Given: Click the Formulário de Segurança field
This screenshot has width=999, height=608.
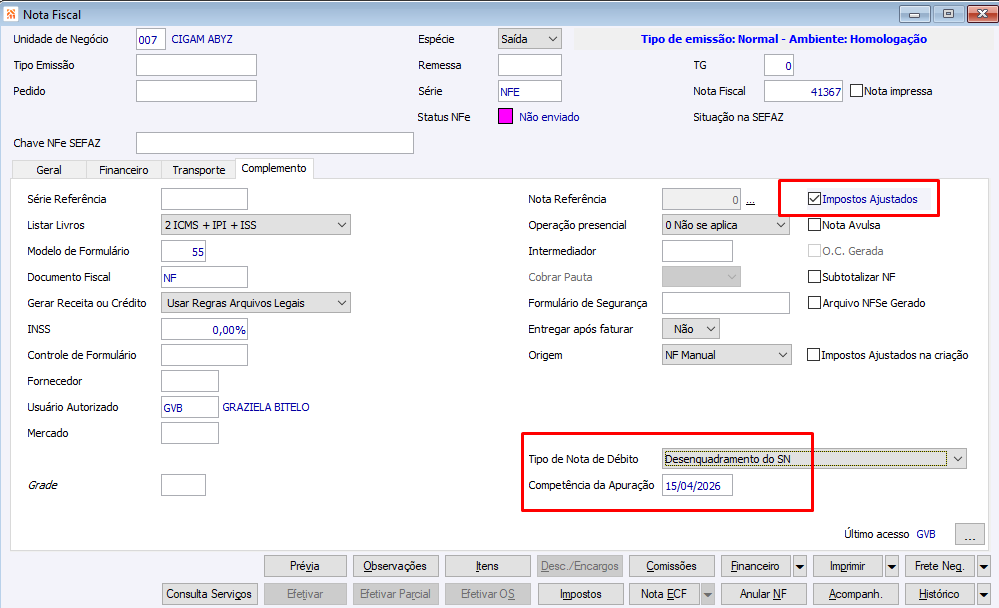Looking at the screenshot, I should 726,303.
